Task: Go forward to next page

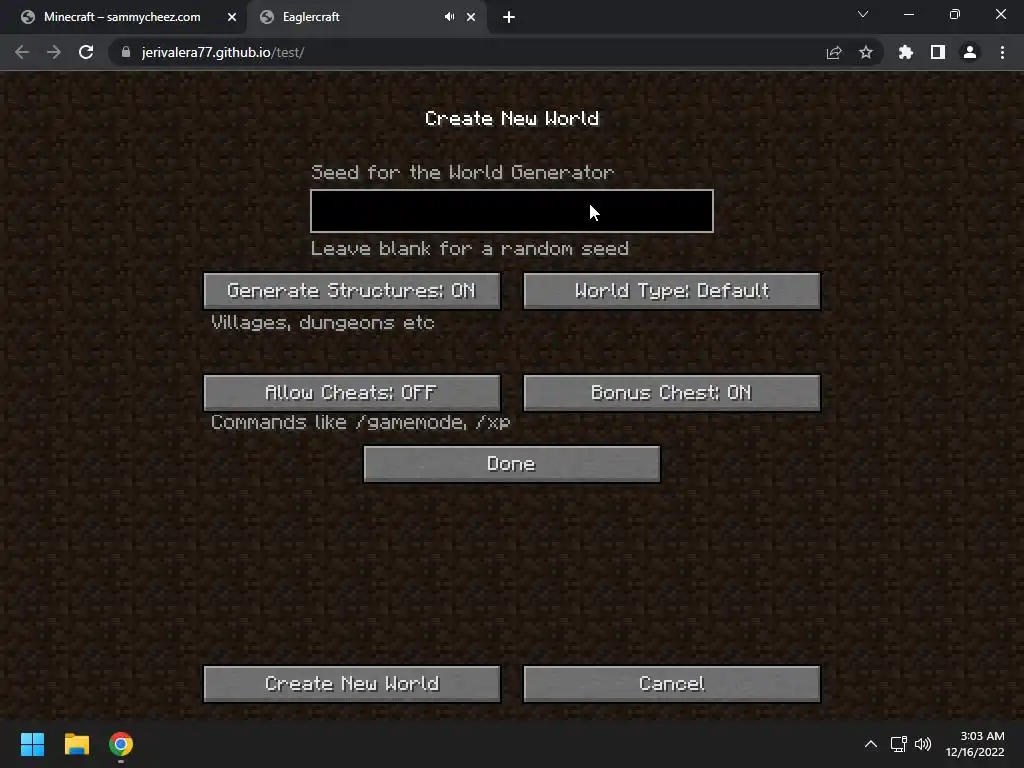Action: coord(54,52)
